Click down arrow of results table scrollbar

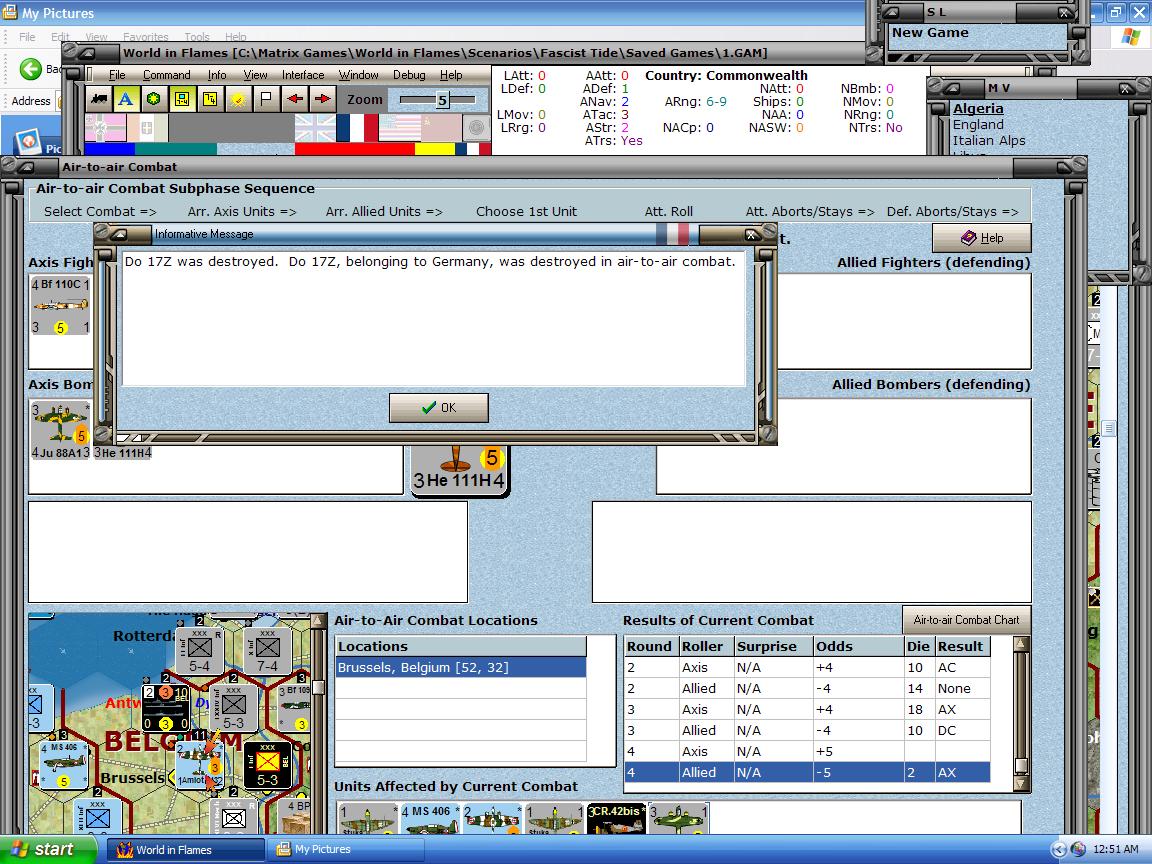[1020, 783]
